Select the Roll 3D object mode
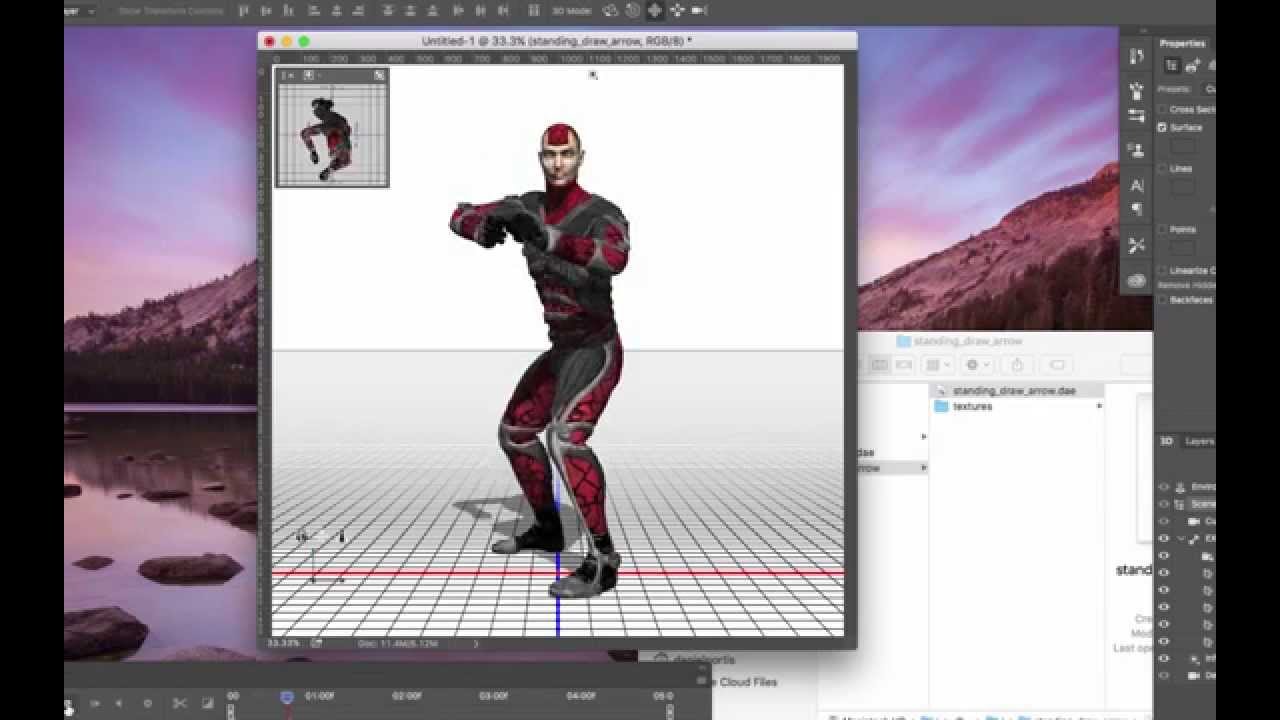This screenshot has width=1280, height=720. pyautogui.click(x=633, y=11)
